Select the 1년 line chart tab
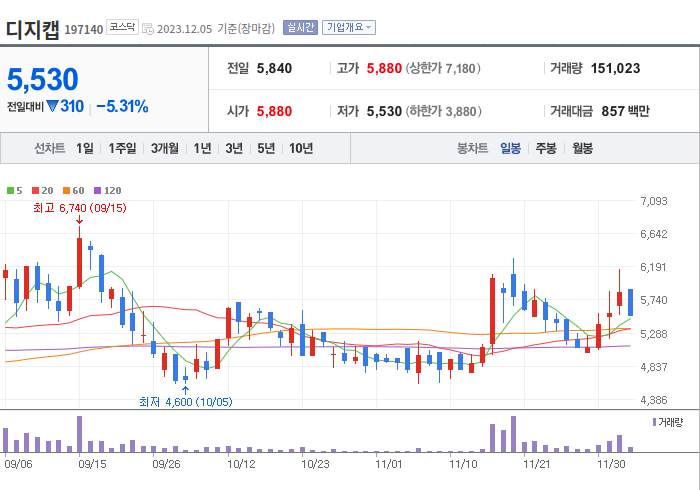Viewport: 700px width, 490px height. point(202,148)
